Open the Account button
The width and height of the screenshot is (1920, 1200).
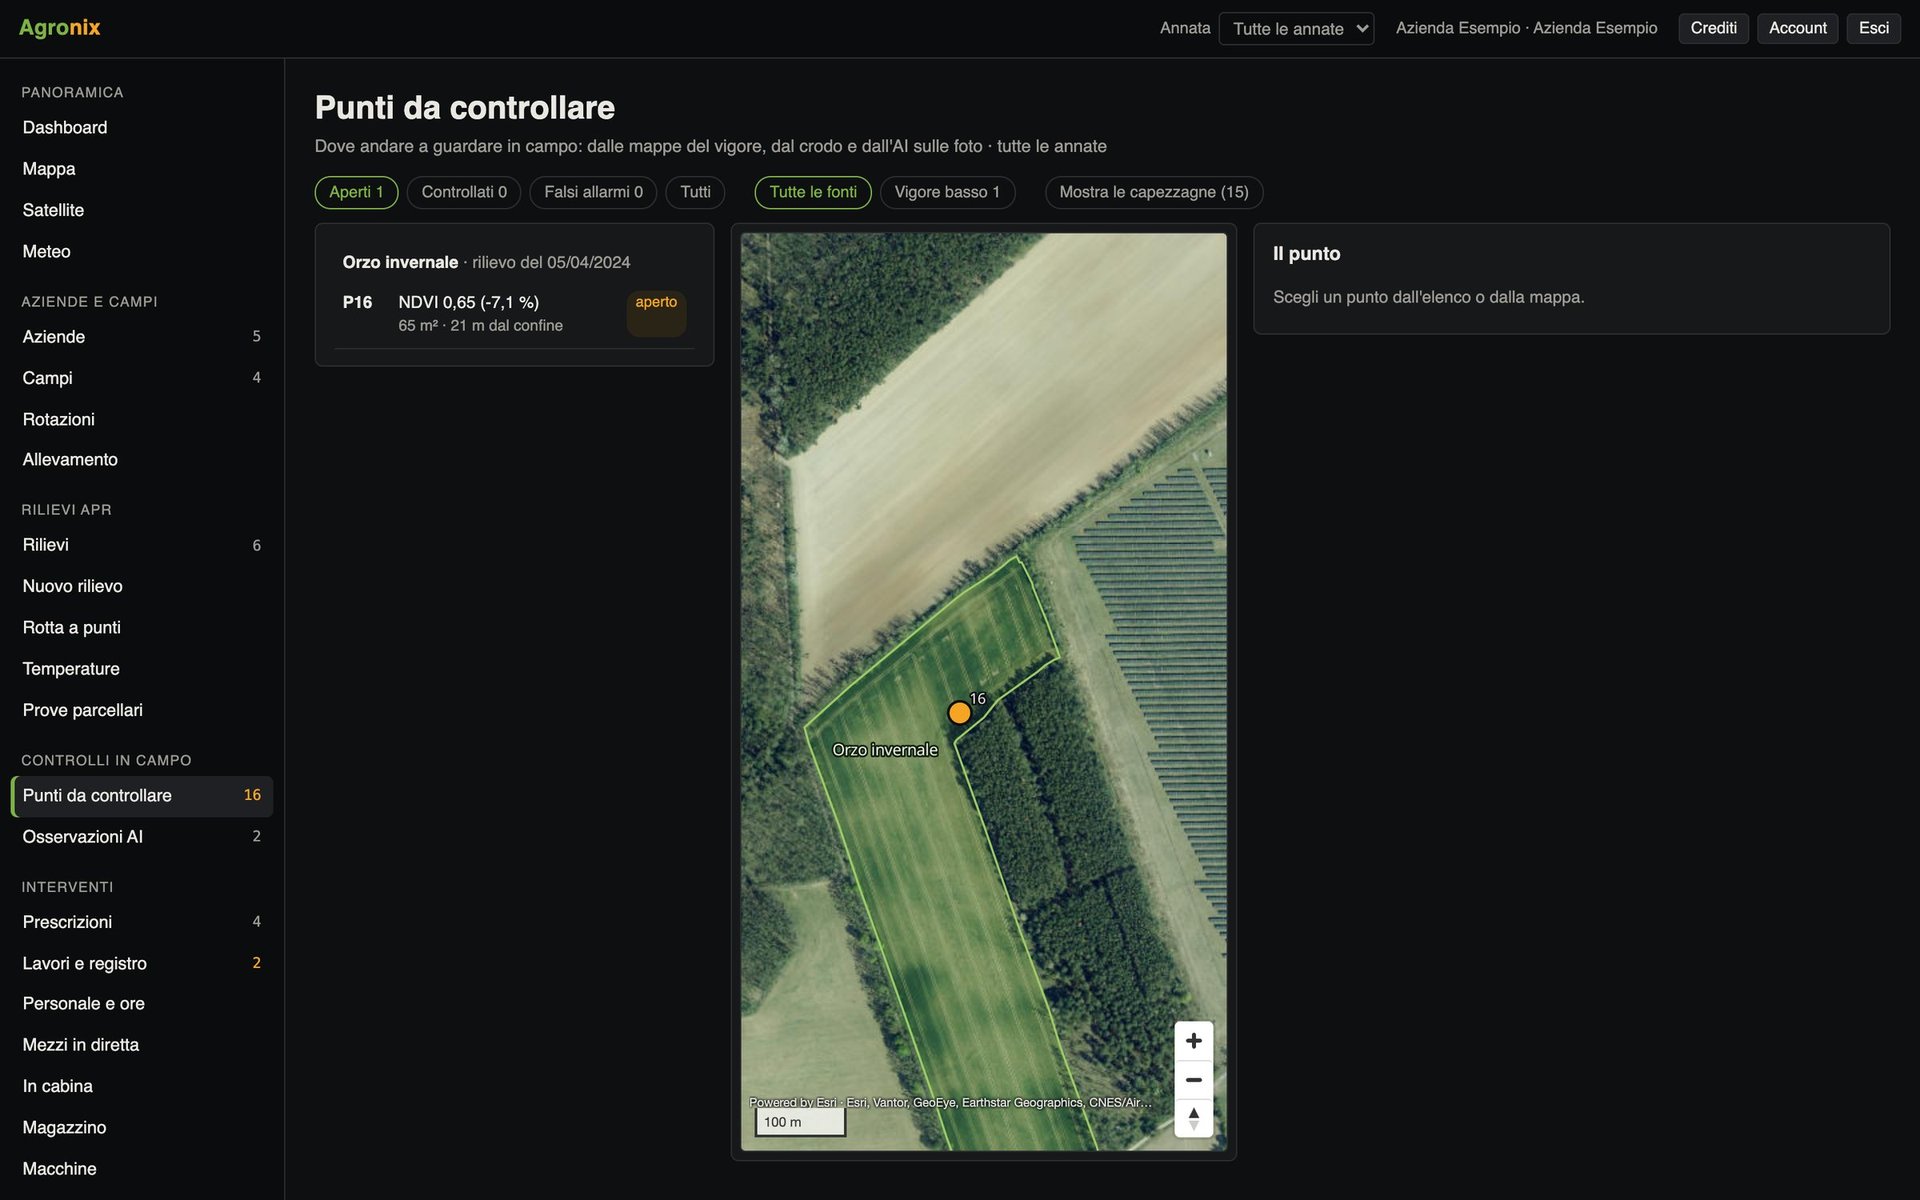click(1797, 28)
